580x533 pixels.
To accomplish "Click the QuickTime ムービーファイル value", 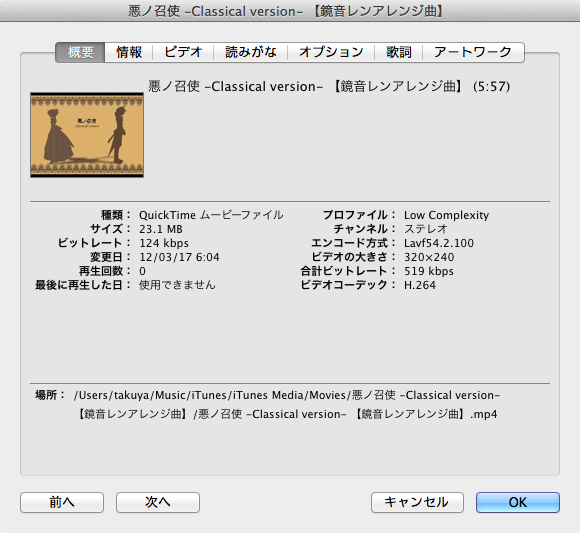I will tap(211, 215).
